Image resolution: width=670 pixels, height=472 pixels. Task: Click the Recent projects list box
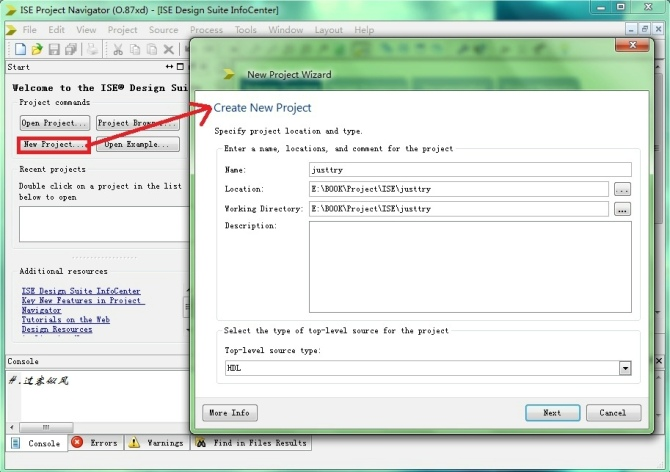pyautogui.click(x=104, y=224)
